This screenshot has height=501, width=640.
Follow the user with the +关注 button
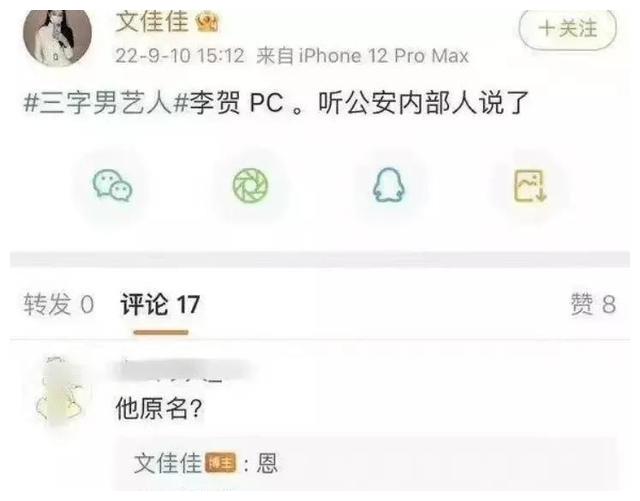(x=567, y=29)
